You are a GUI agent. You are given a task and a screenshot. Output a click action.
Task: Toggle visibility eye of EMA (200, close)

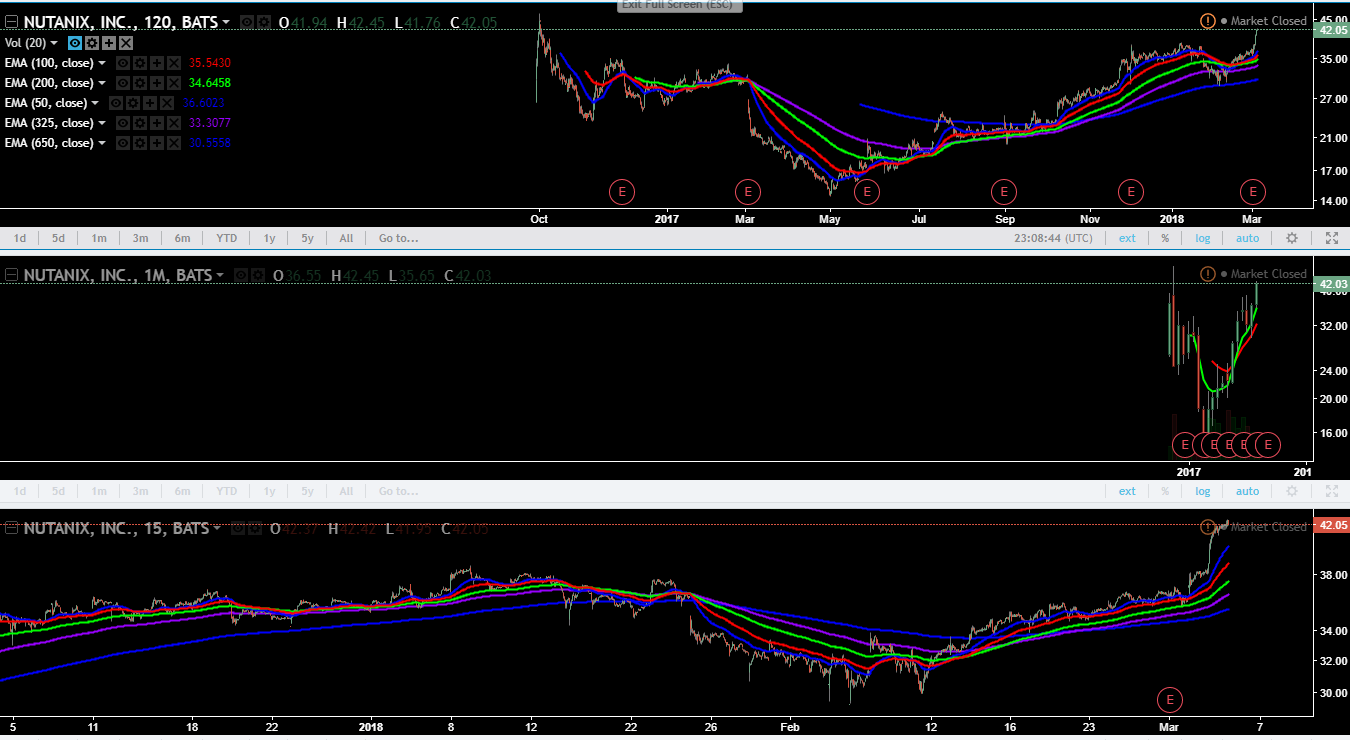tap(123, 83)
